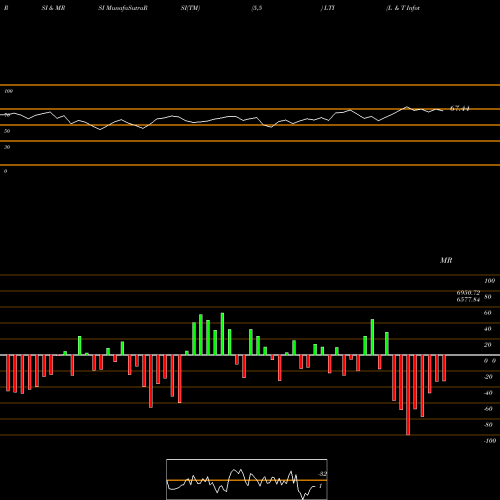Viewport: 500px width, 500px height.
Task: Click the 'SI & MR' header text
Action: (x=53, y=8)
